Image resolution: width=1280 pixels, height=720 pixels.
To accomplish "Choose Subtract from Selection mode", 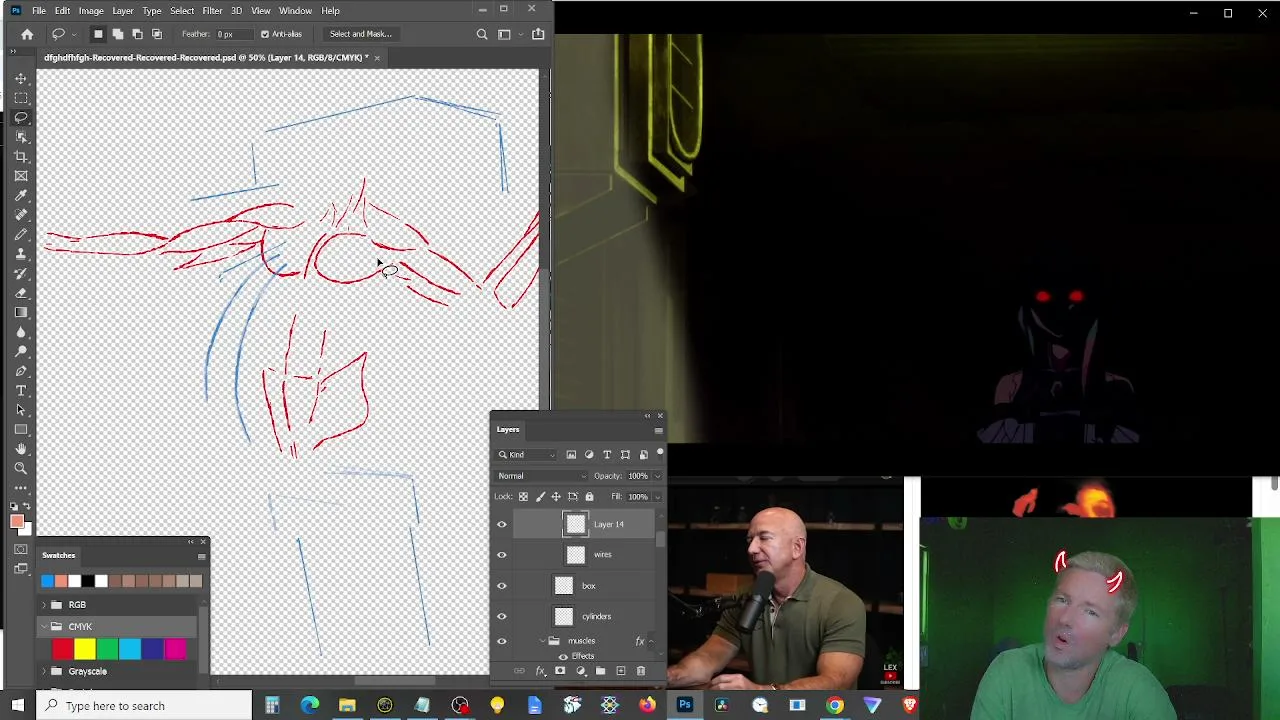I will 137,34.
